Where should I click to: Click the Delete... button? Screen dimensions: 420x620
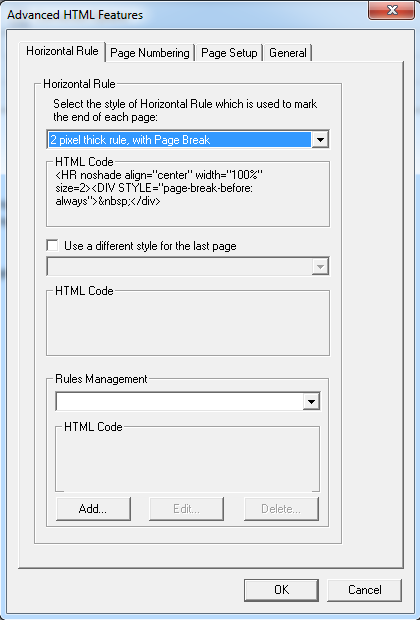pos(281,509)
